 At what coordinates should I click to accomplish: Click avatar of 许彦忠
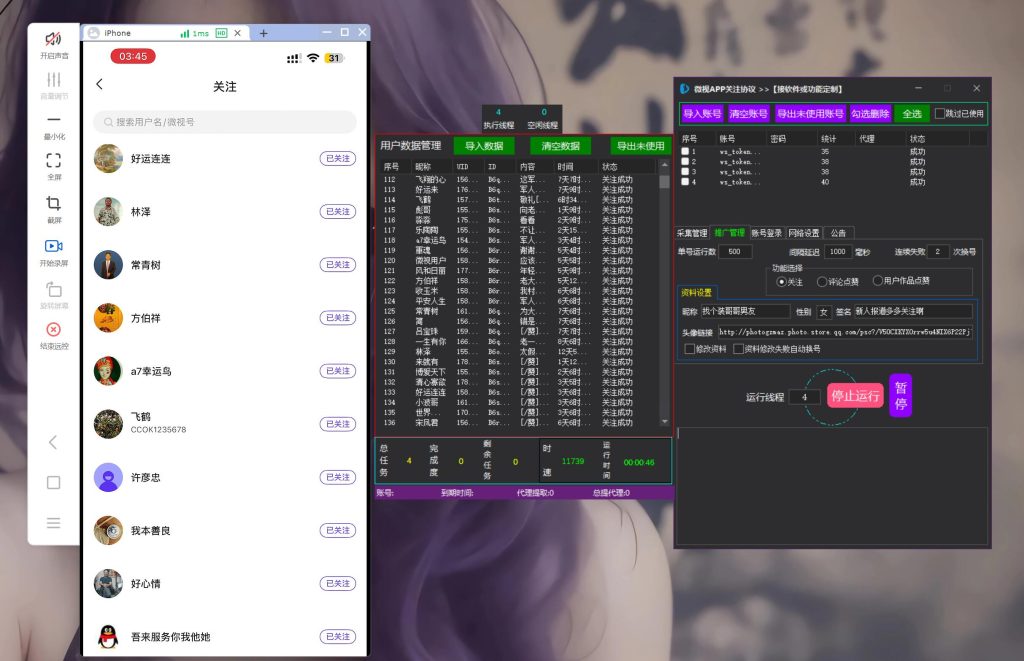[x=108, y=477]
